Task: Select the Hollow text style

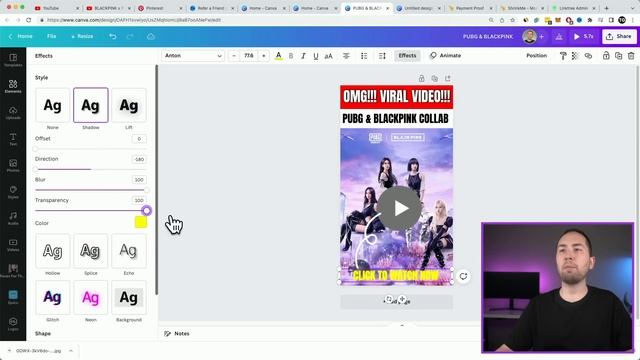Action: [x=52, y=251]
